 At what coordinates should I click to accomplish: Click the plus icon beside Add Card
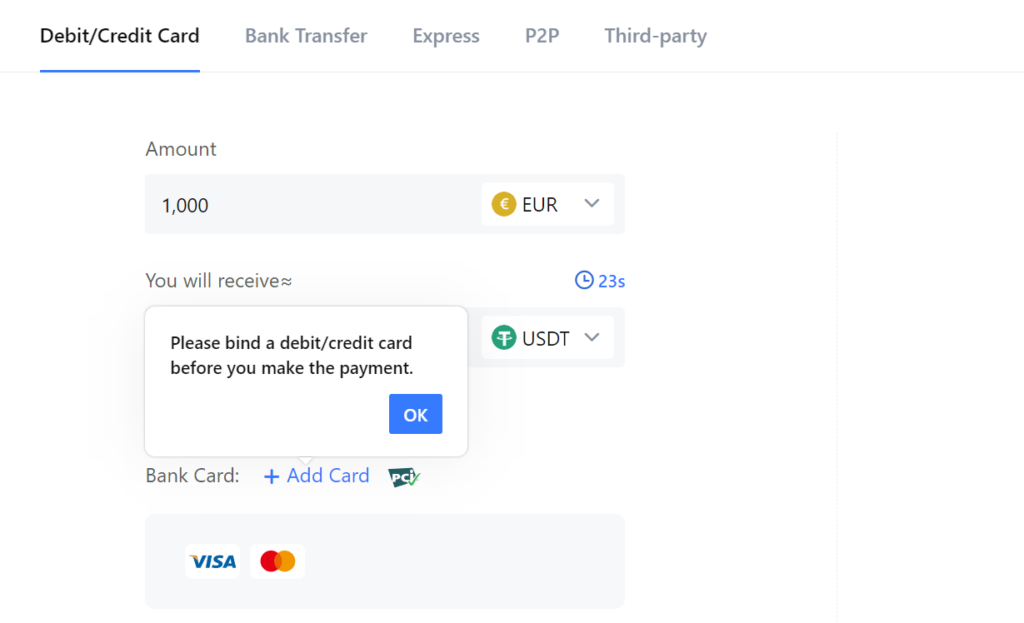click(x=270, y=476)
